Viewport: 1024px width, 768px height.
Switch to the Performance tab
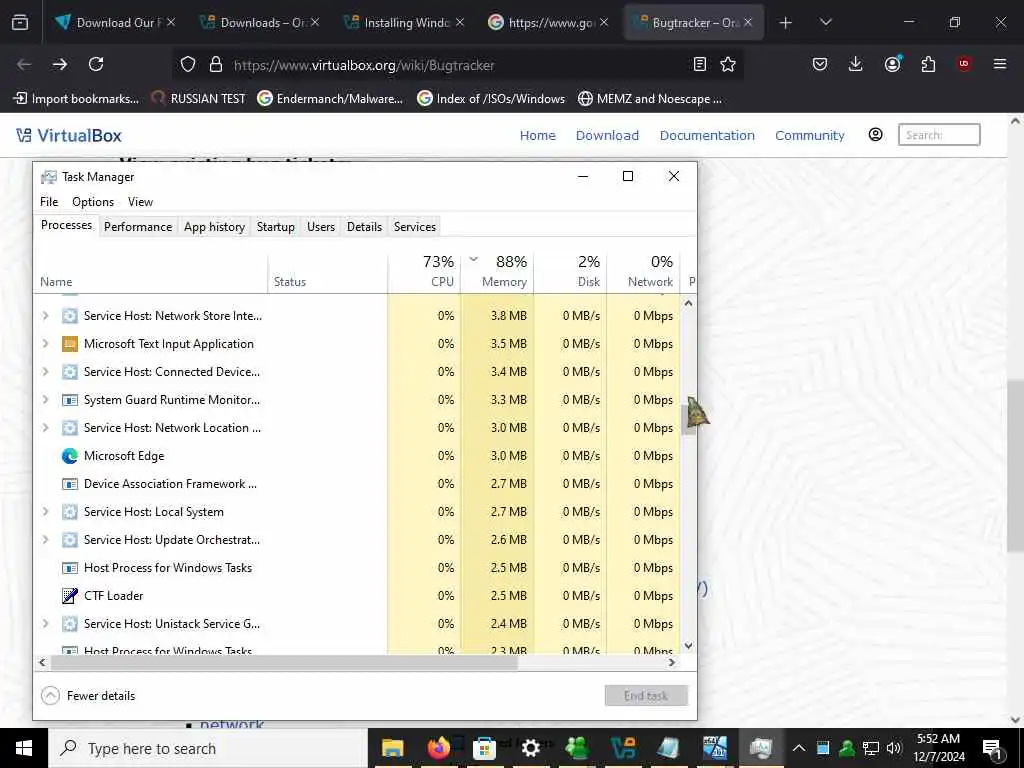click(x=138, y=227)
